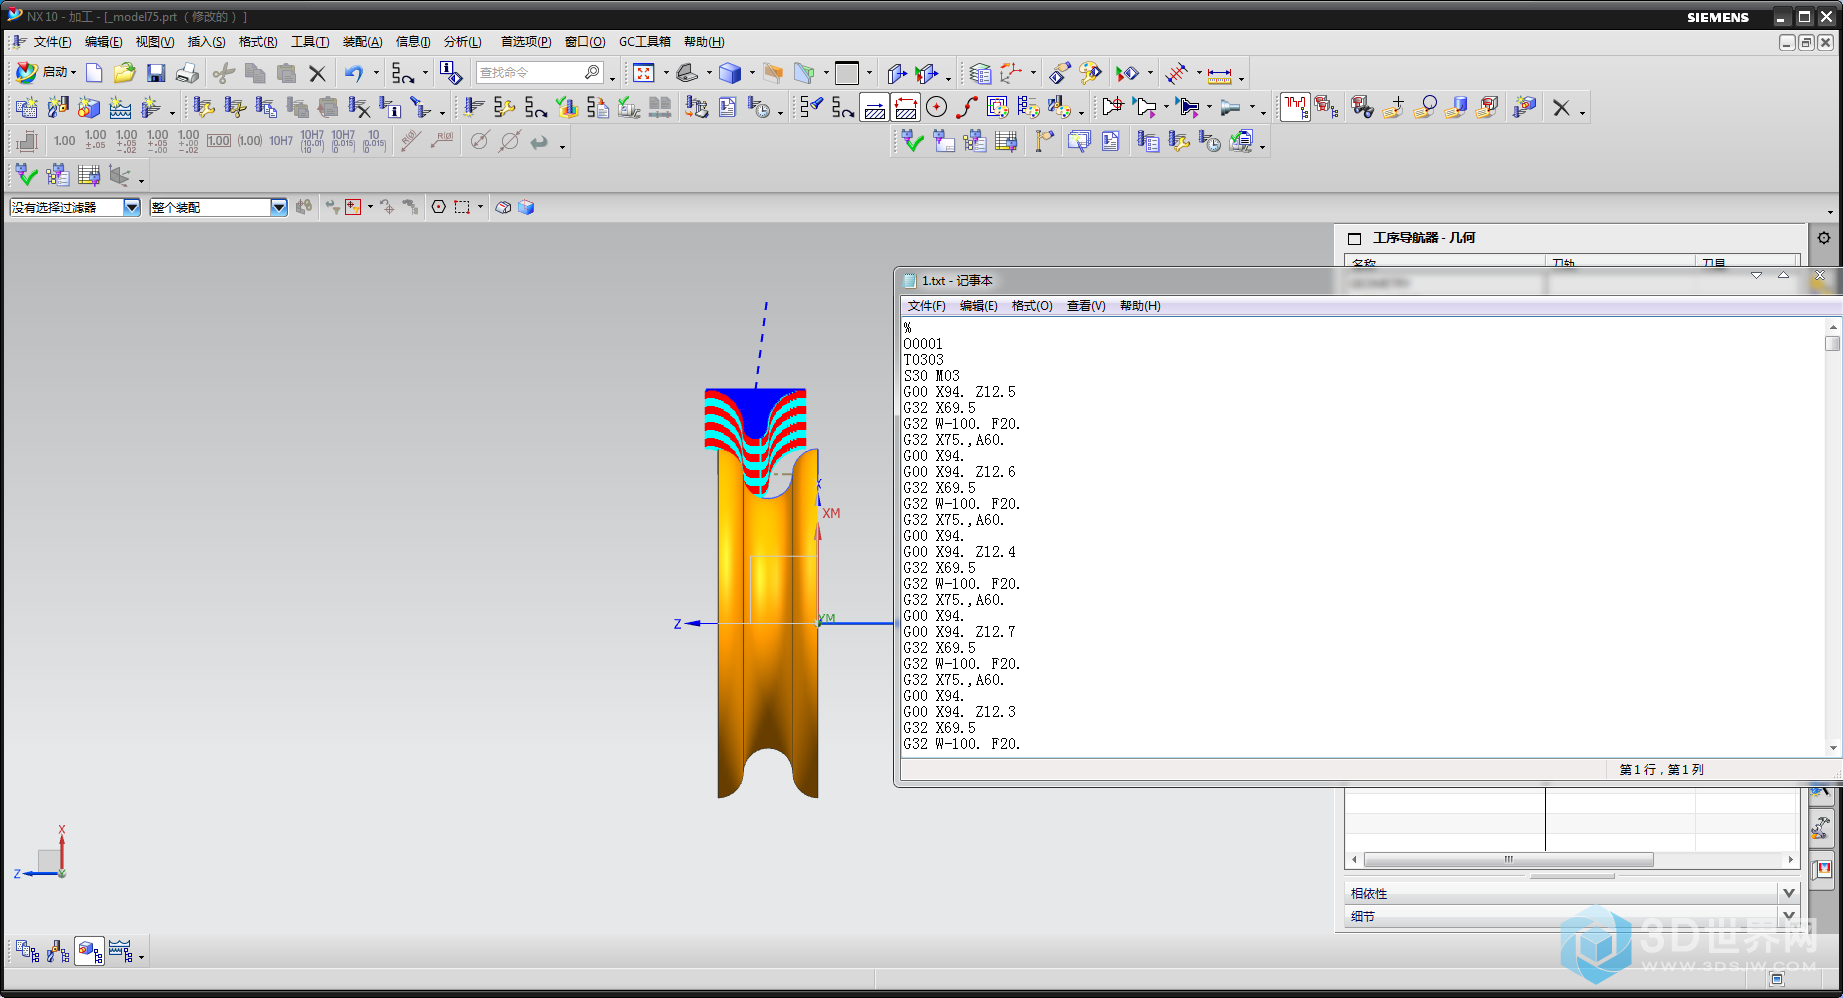Click the Information icon with blue diamond
The width and height of the screenshot is (1843, 998).
451,73
